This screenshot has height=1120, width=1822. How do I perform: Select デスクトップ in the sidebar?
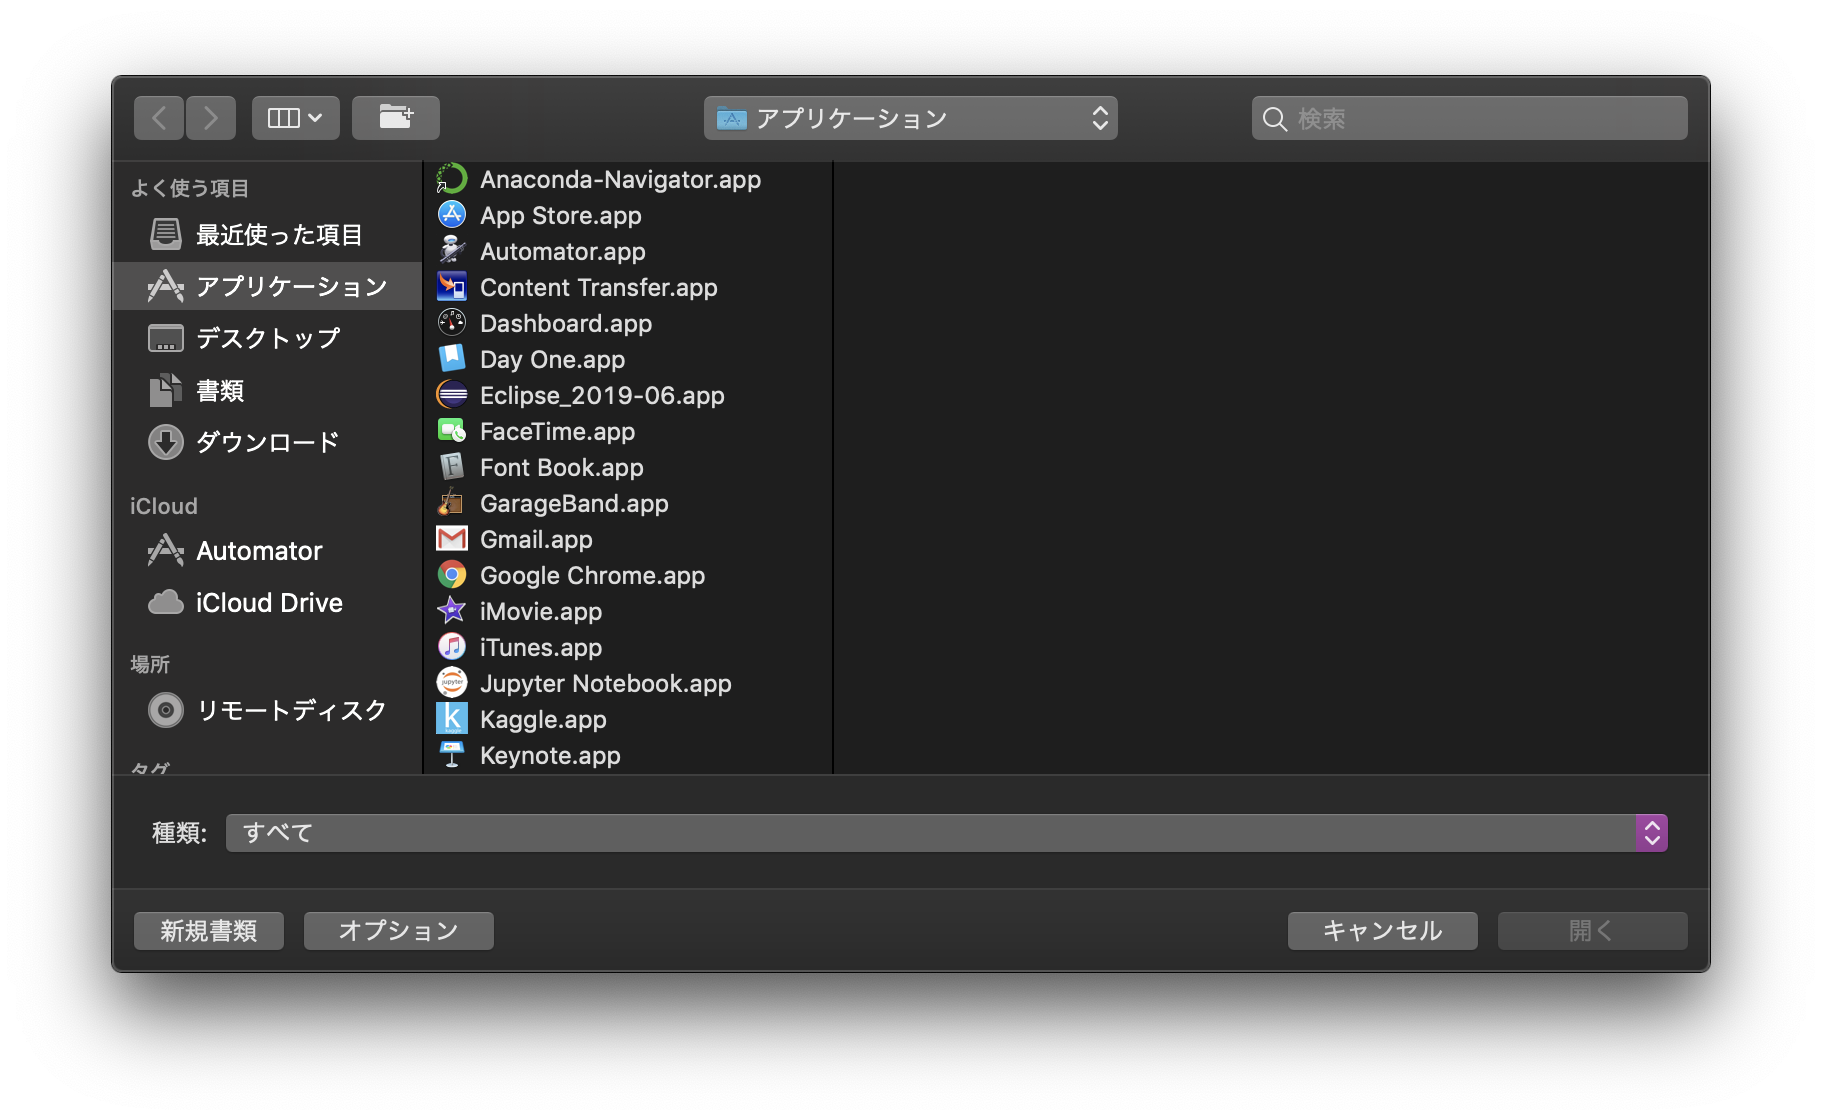268,339
